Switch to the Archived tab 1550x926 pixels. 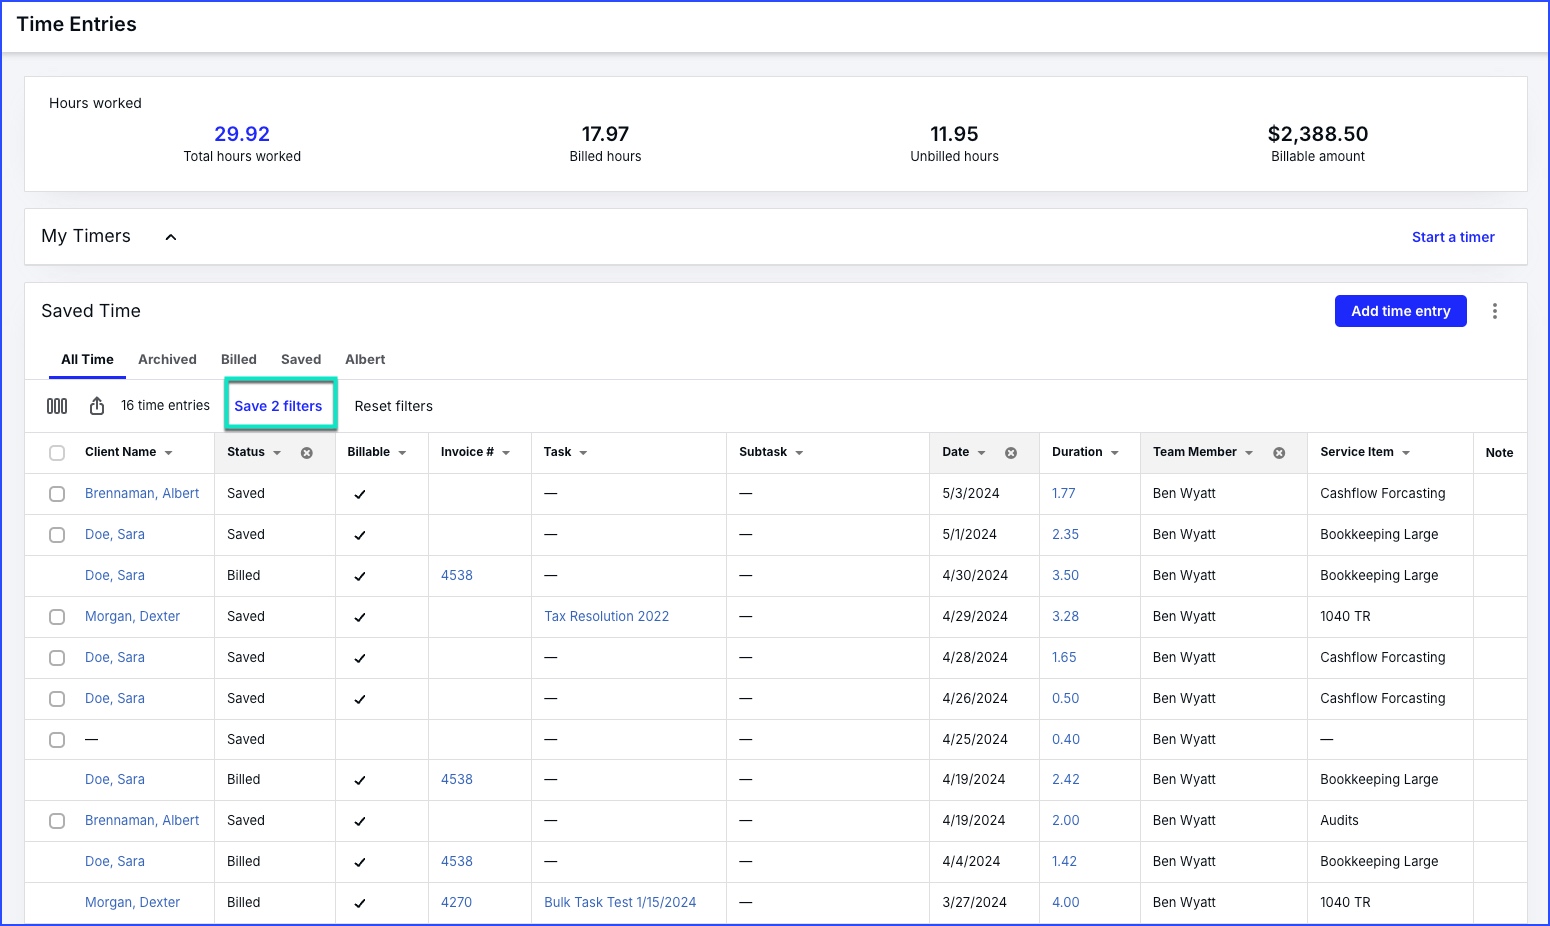[x=167, y=359]
